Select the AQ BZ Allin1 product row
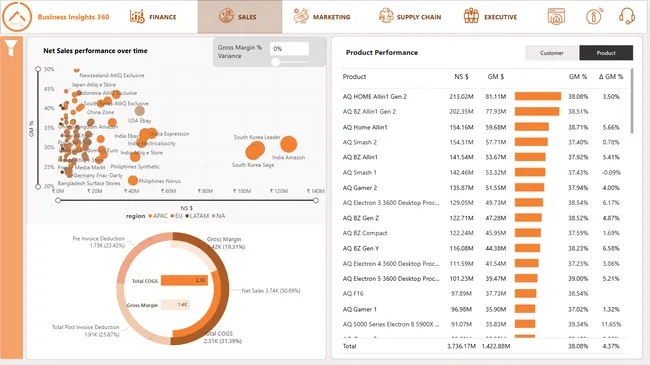The width and height of the screenshot is (650, 365). click(484, 157)
